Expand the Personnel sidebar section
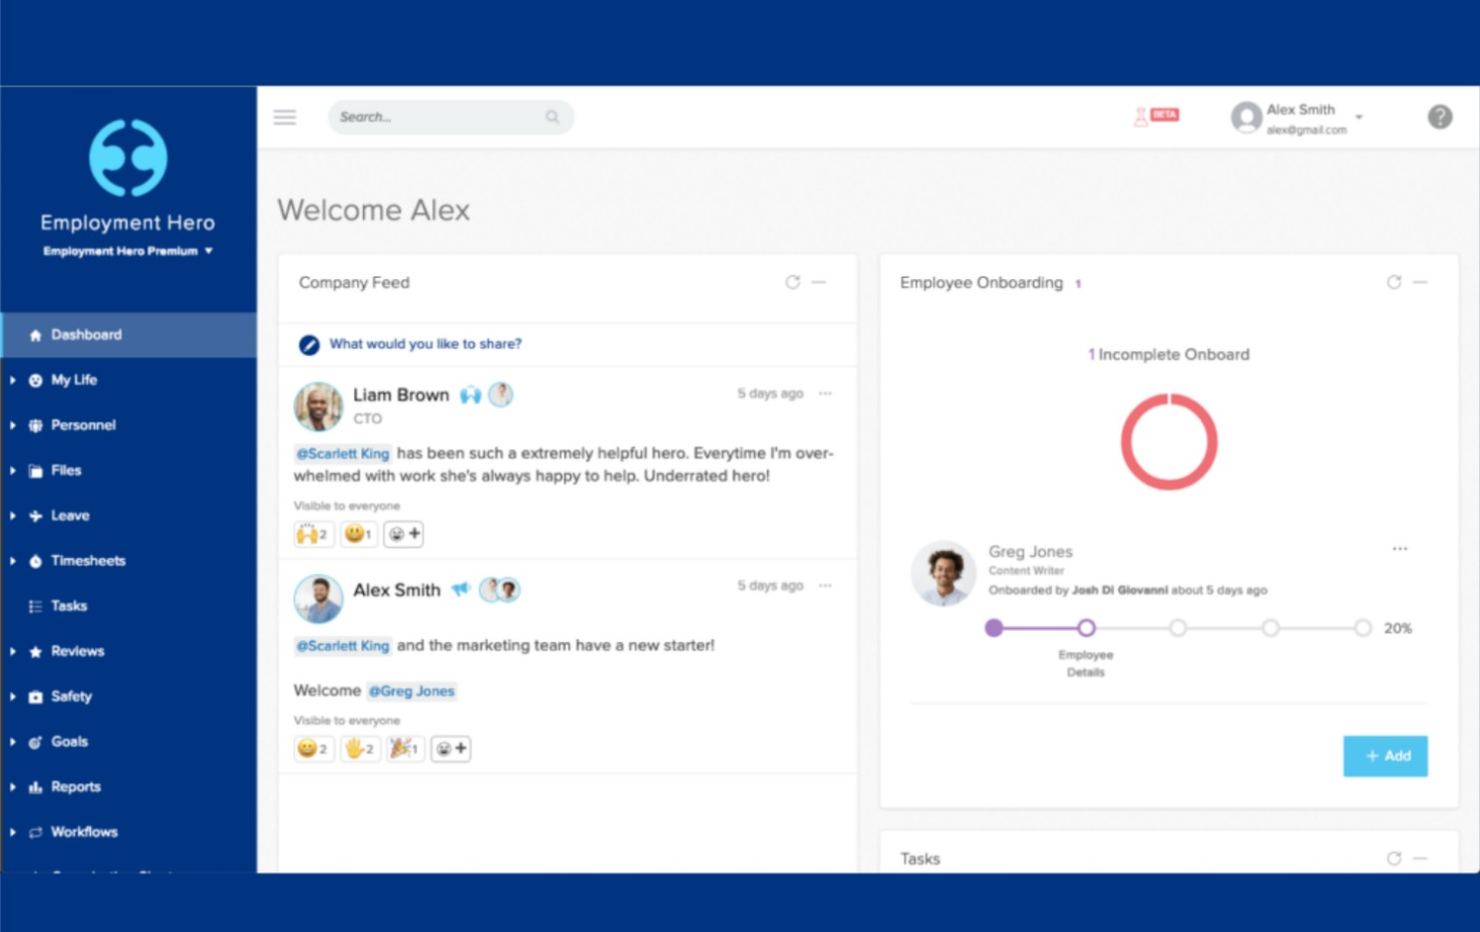The image size is (1480, 932). click(x=83, y=425)
